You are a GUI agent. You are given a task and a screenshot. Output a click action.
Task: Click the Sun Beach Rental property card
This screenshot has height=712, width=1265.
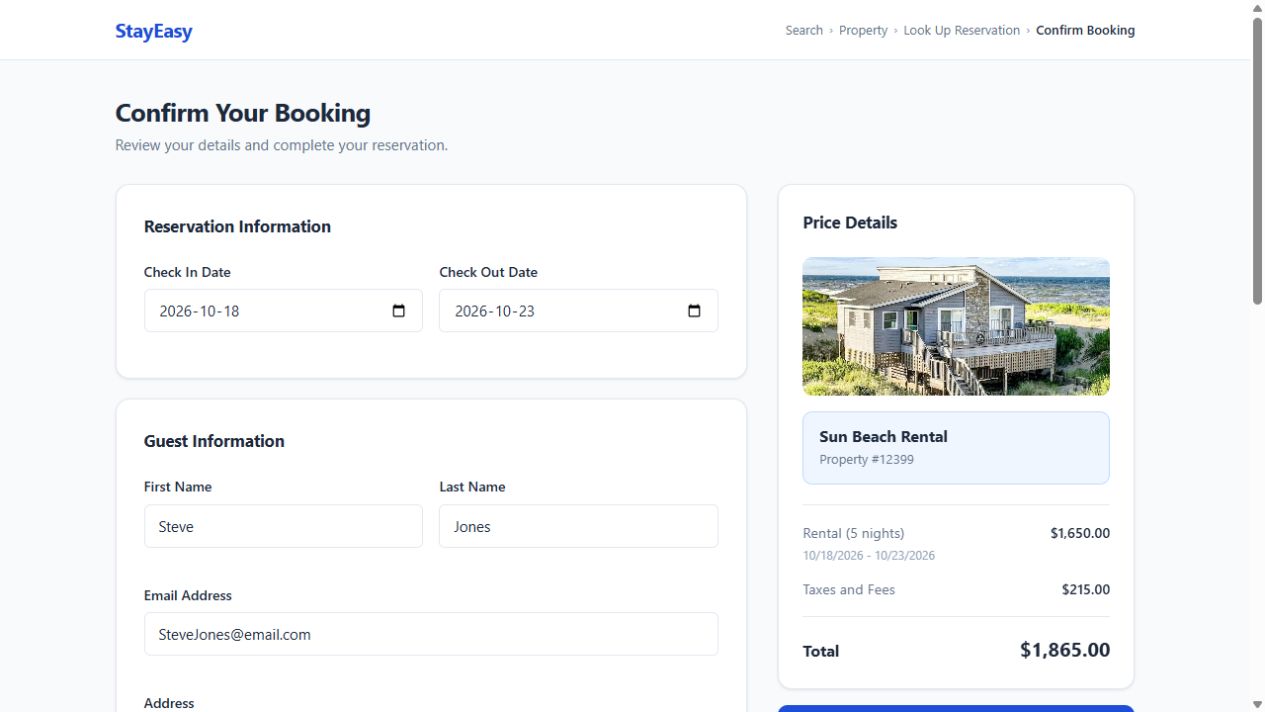click(x=956, y=448)
